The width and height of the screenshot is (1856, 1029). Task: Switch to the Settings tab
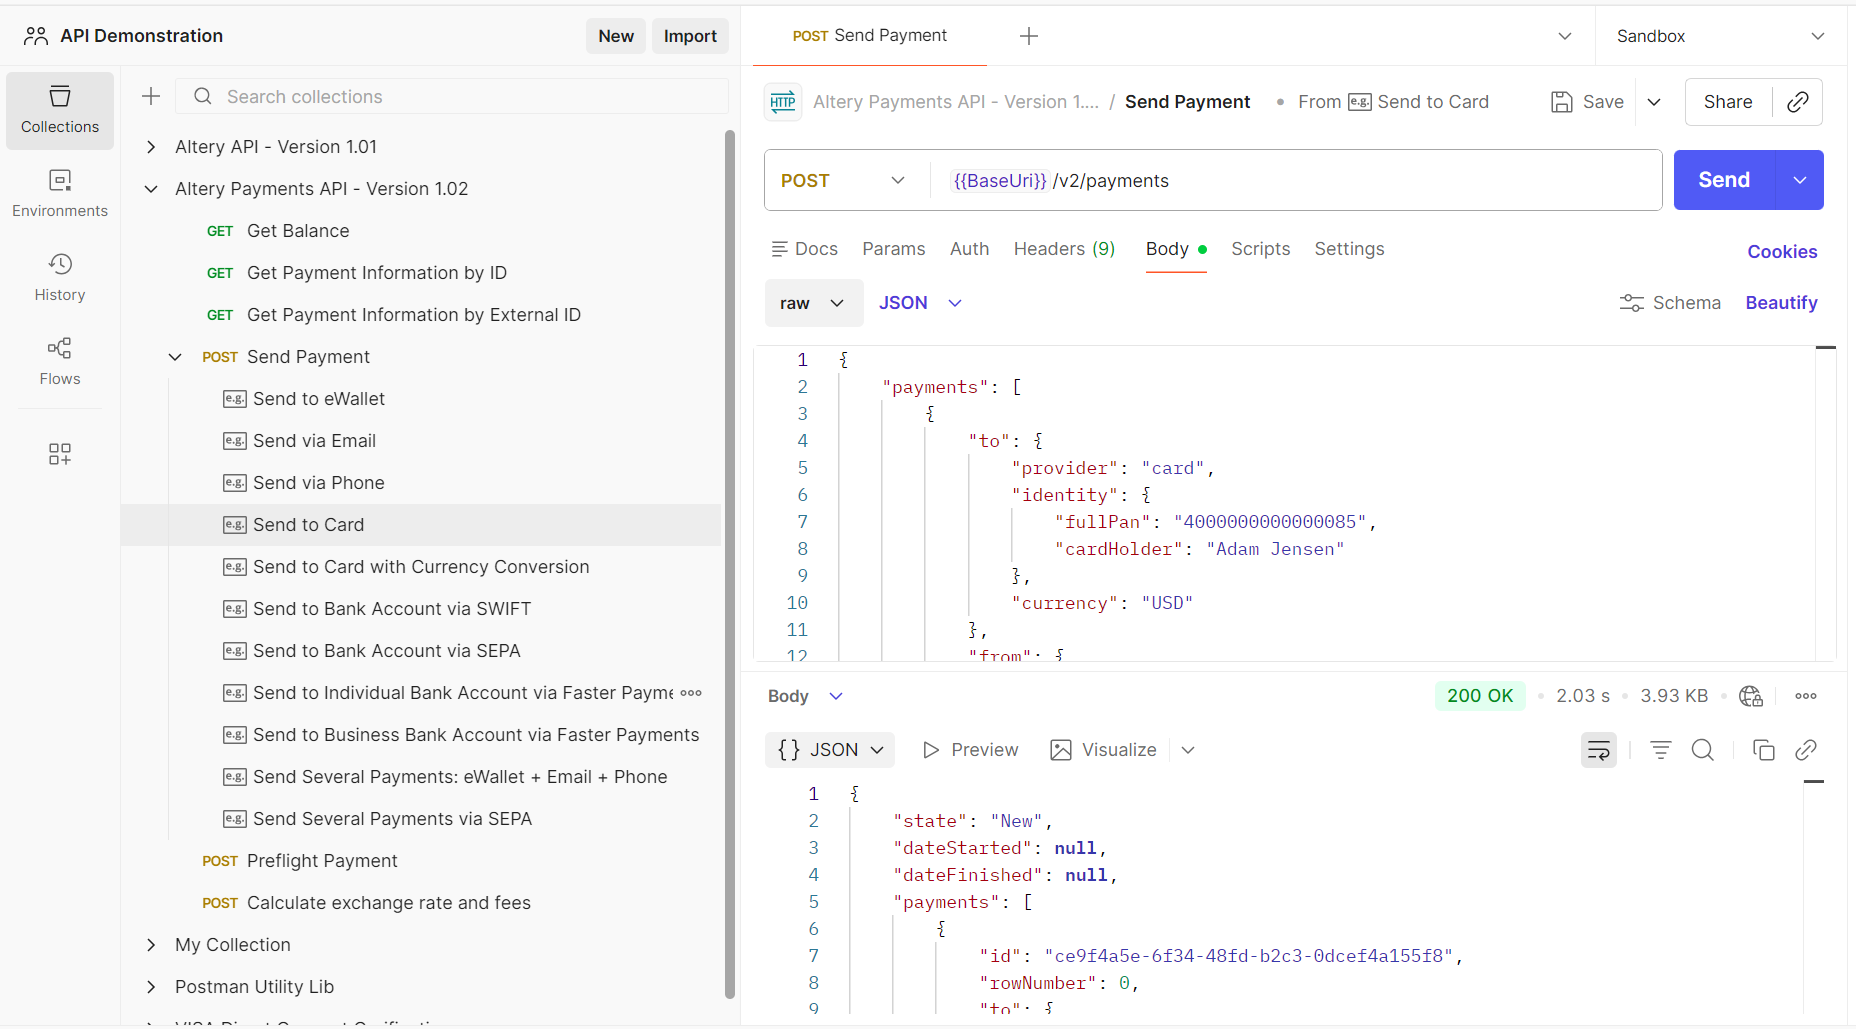[x=1349, y=249]
